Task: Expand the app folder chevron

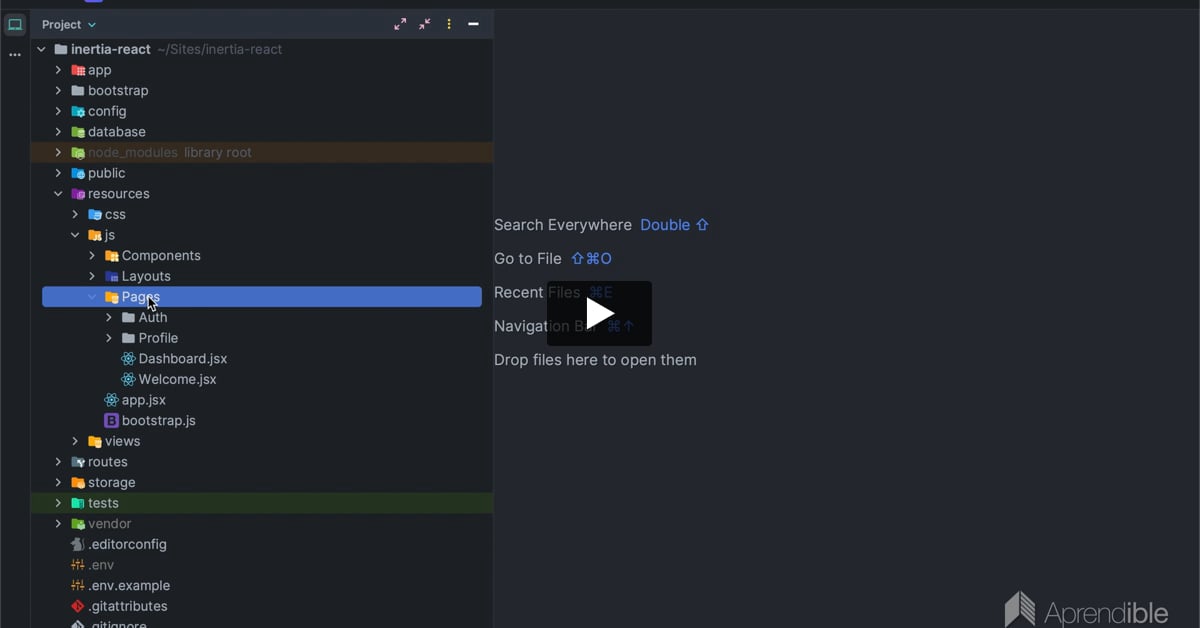Action: [x=58, y=70]
